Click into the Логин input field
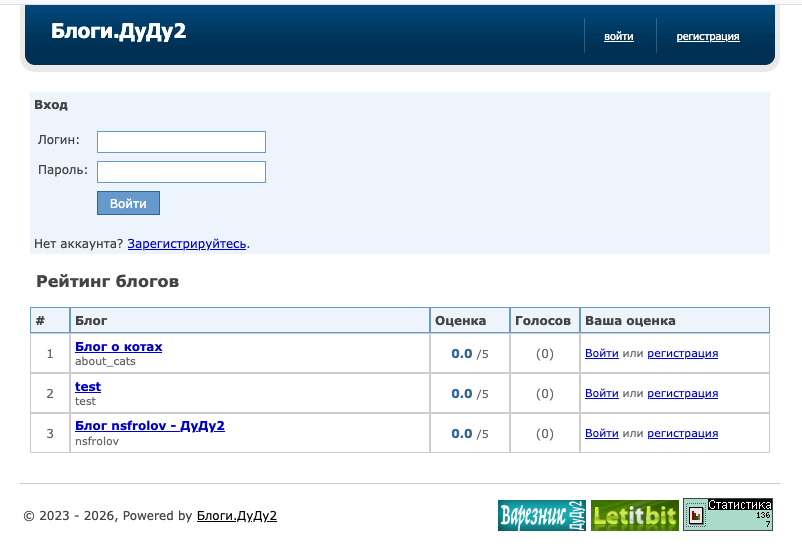802x548 pixels. [x=182, y=142]
